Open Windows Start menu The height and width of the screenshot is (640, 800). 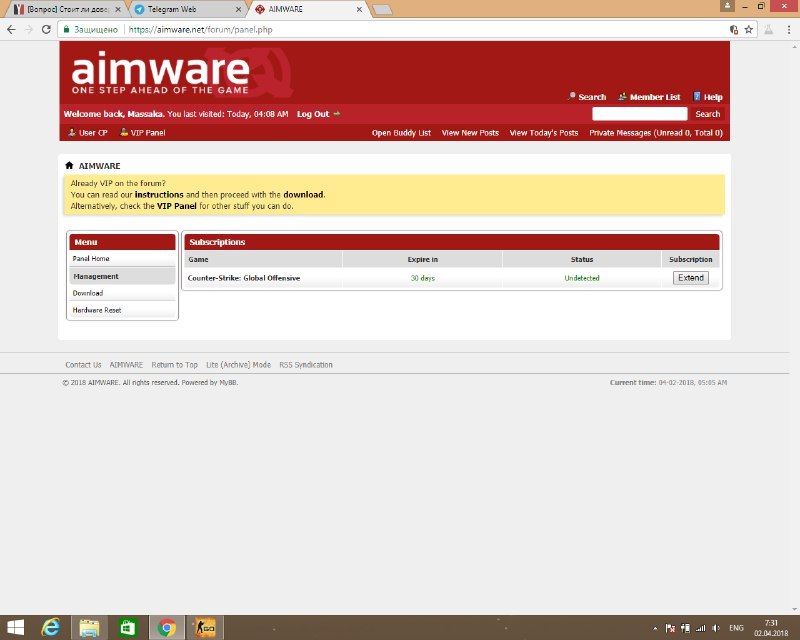[16, 628]
